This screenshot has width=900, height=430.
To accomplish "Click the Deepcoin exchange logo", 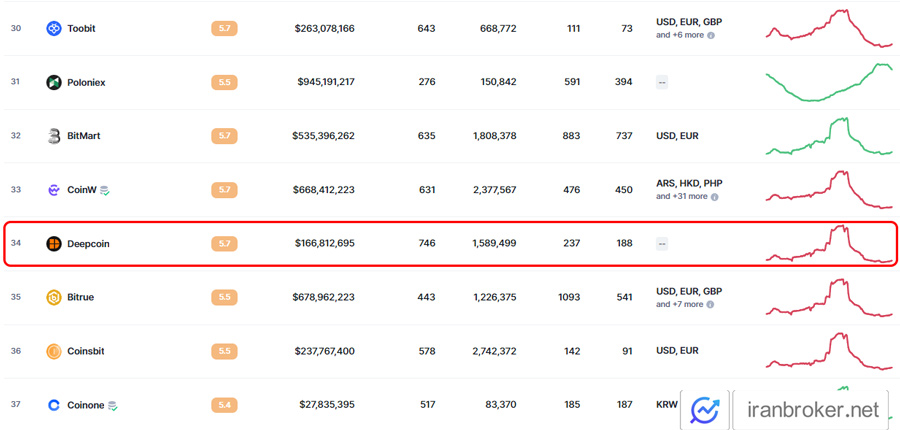I will (53, 243).
